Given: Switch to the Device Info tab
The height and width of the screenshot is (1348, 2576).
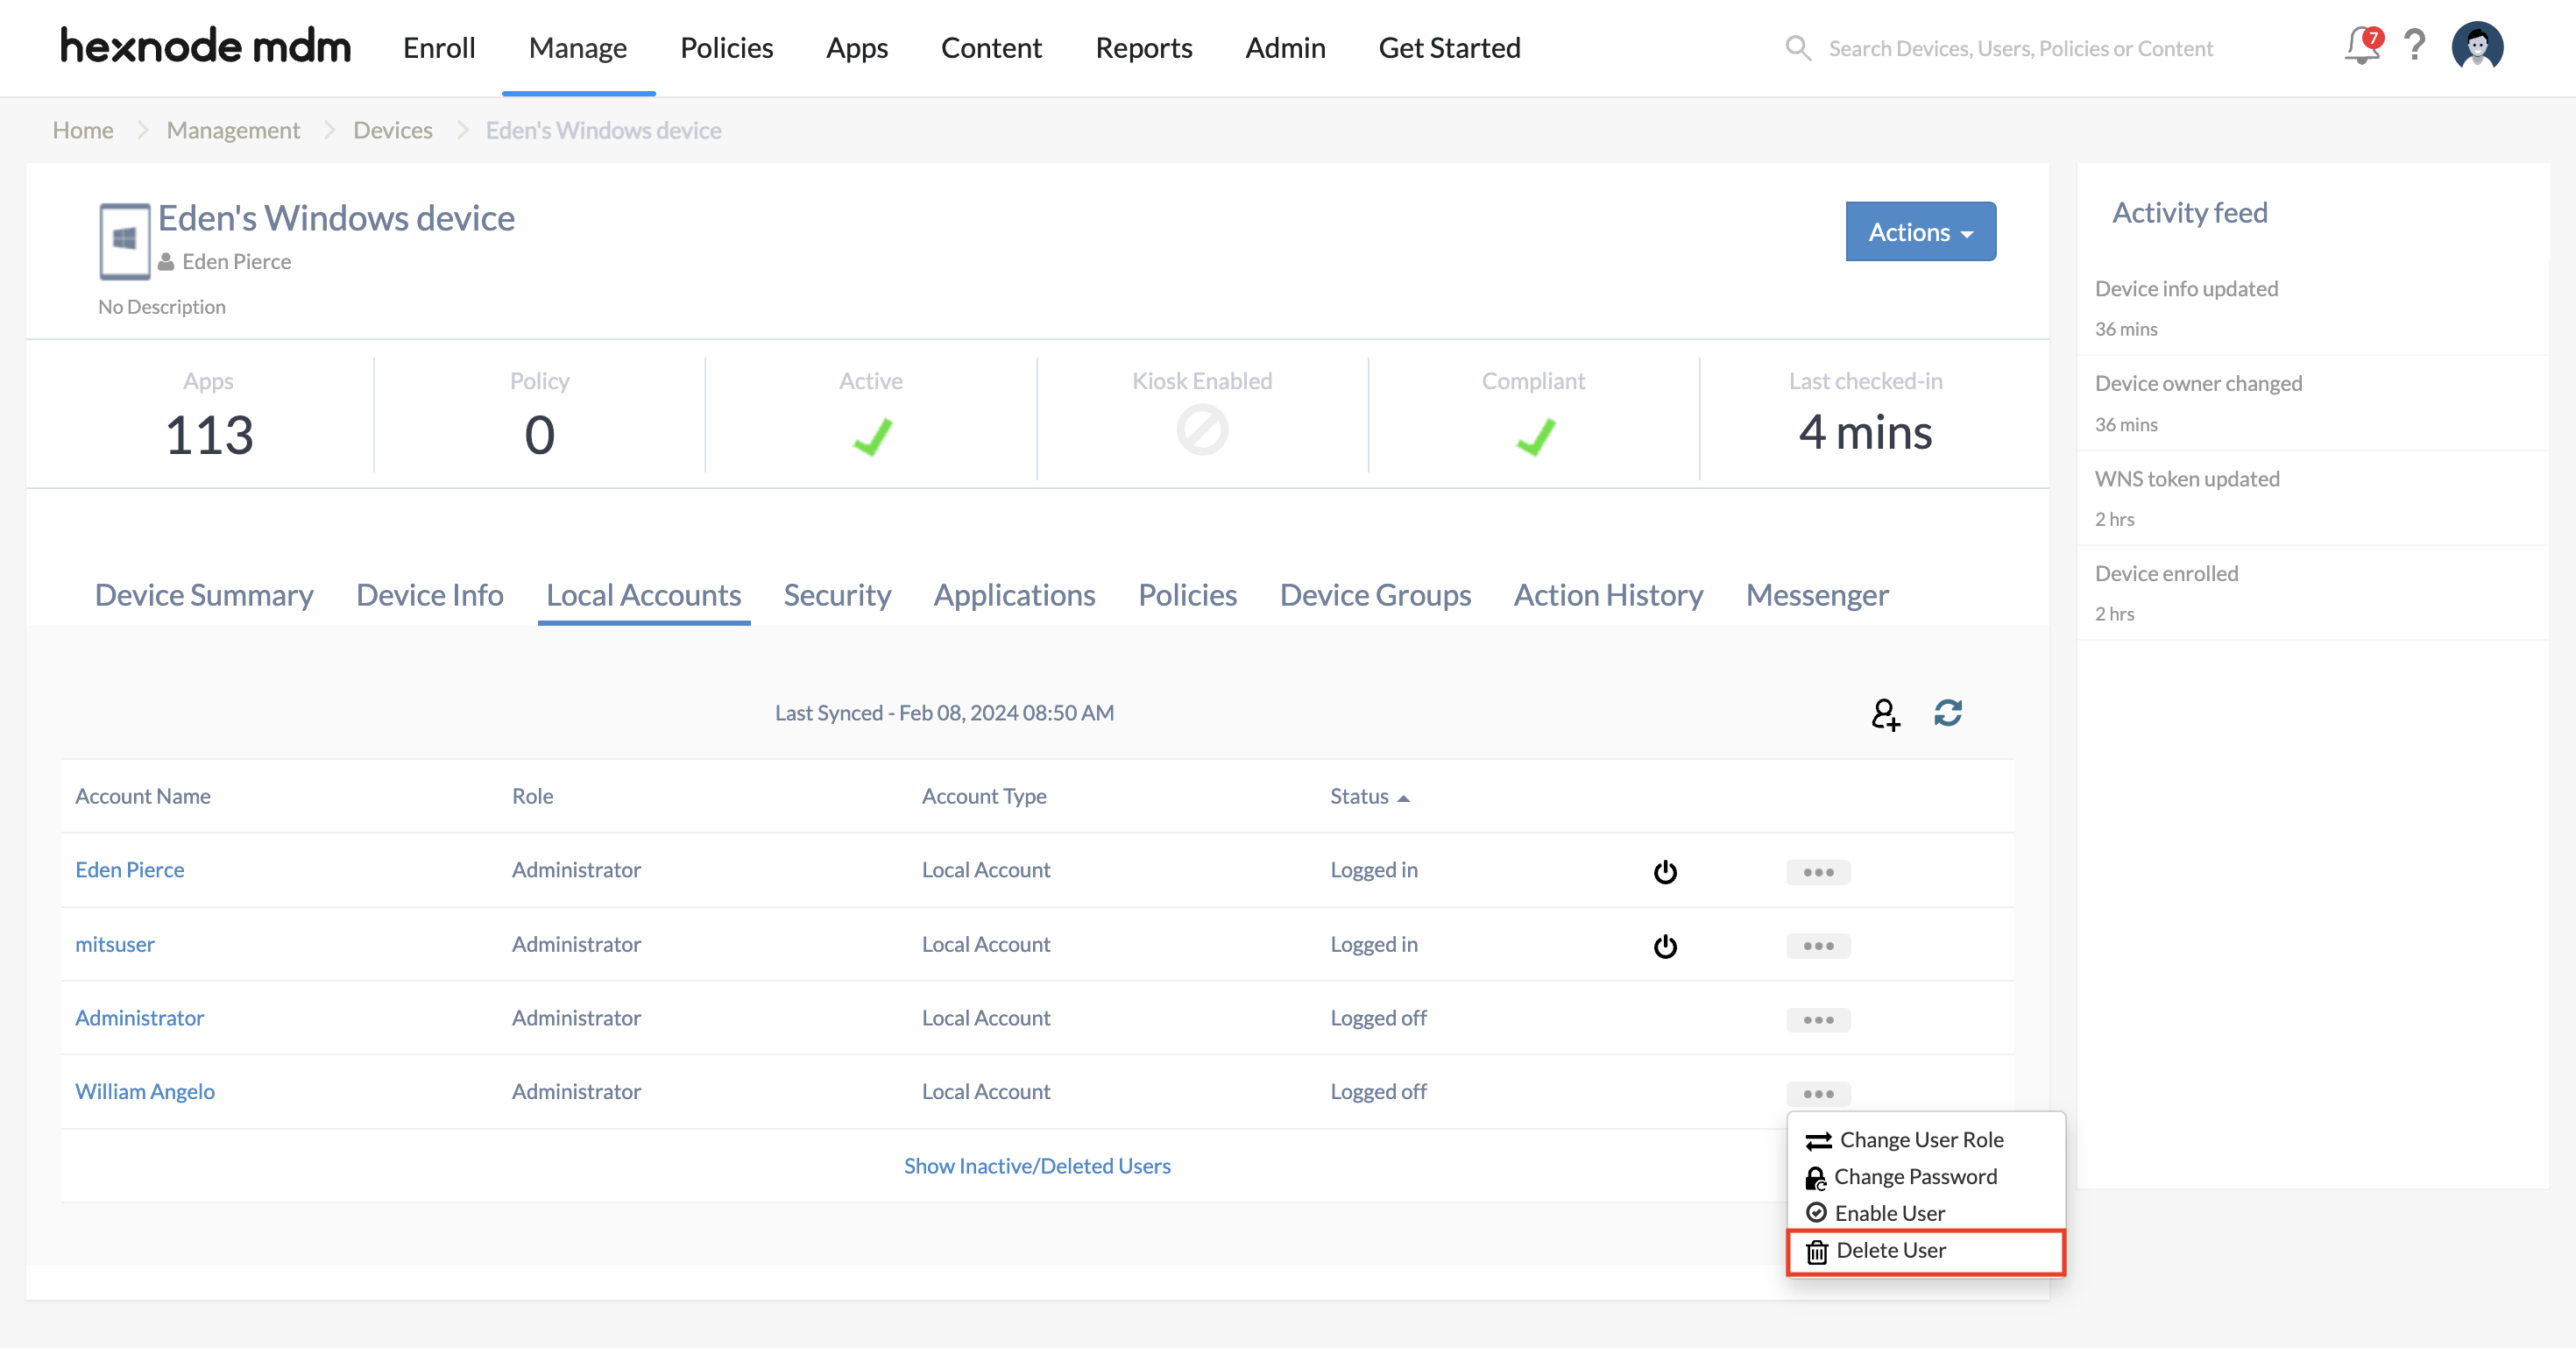Looking at the screenshot, I should [430, 595].
